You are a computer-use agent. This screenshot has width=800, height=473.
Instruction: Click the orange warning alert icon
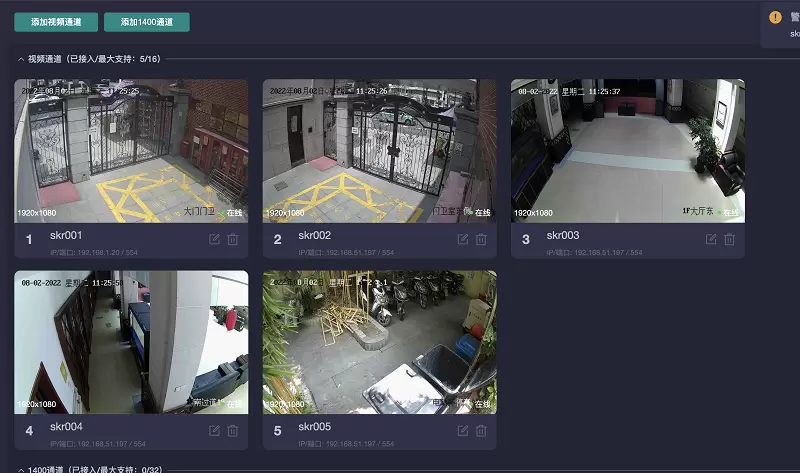[x=775, y=17]
